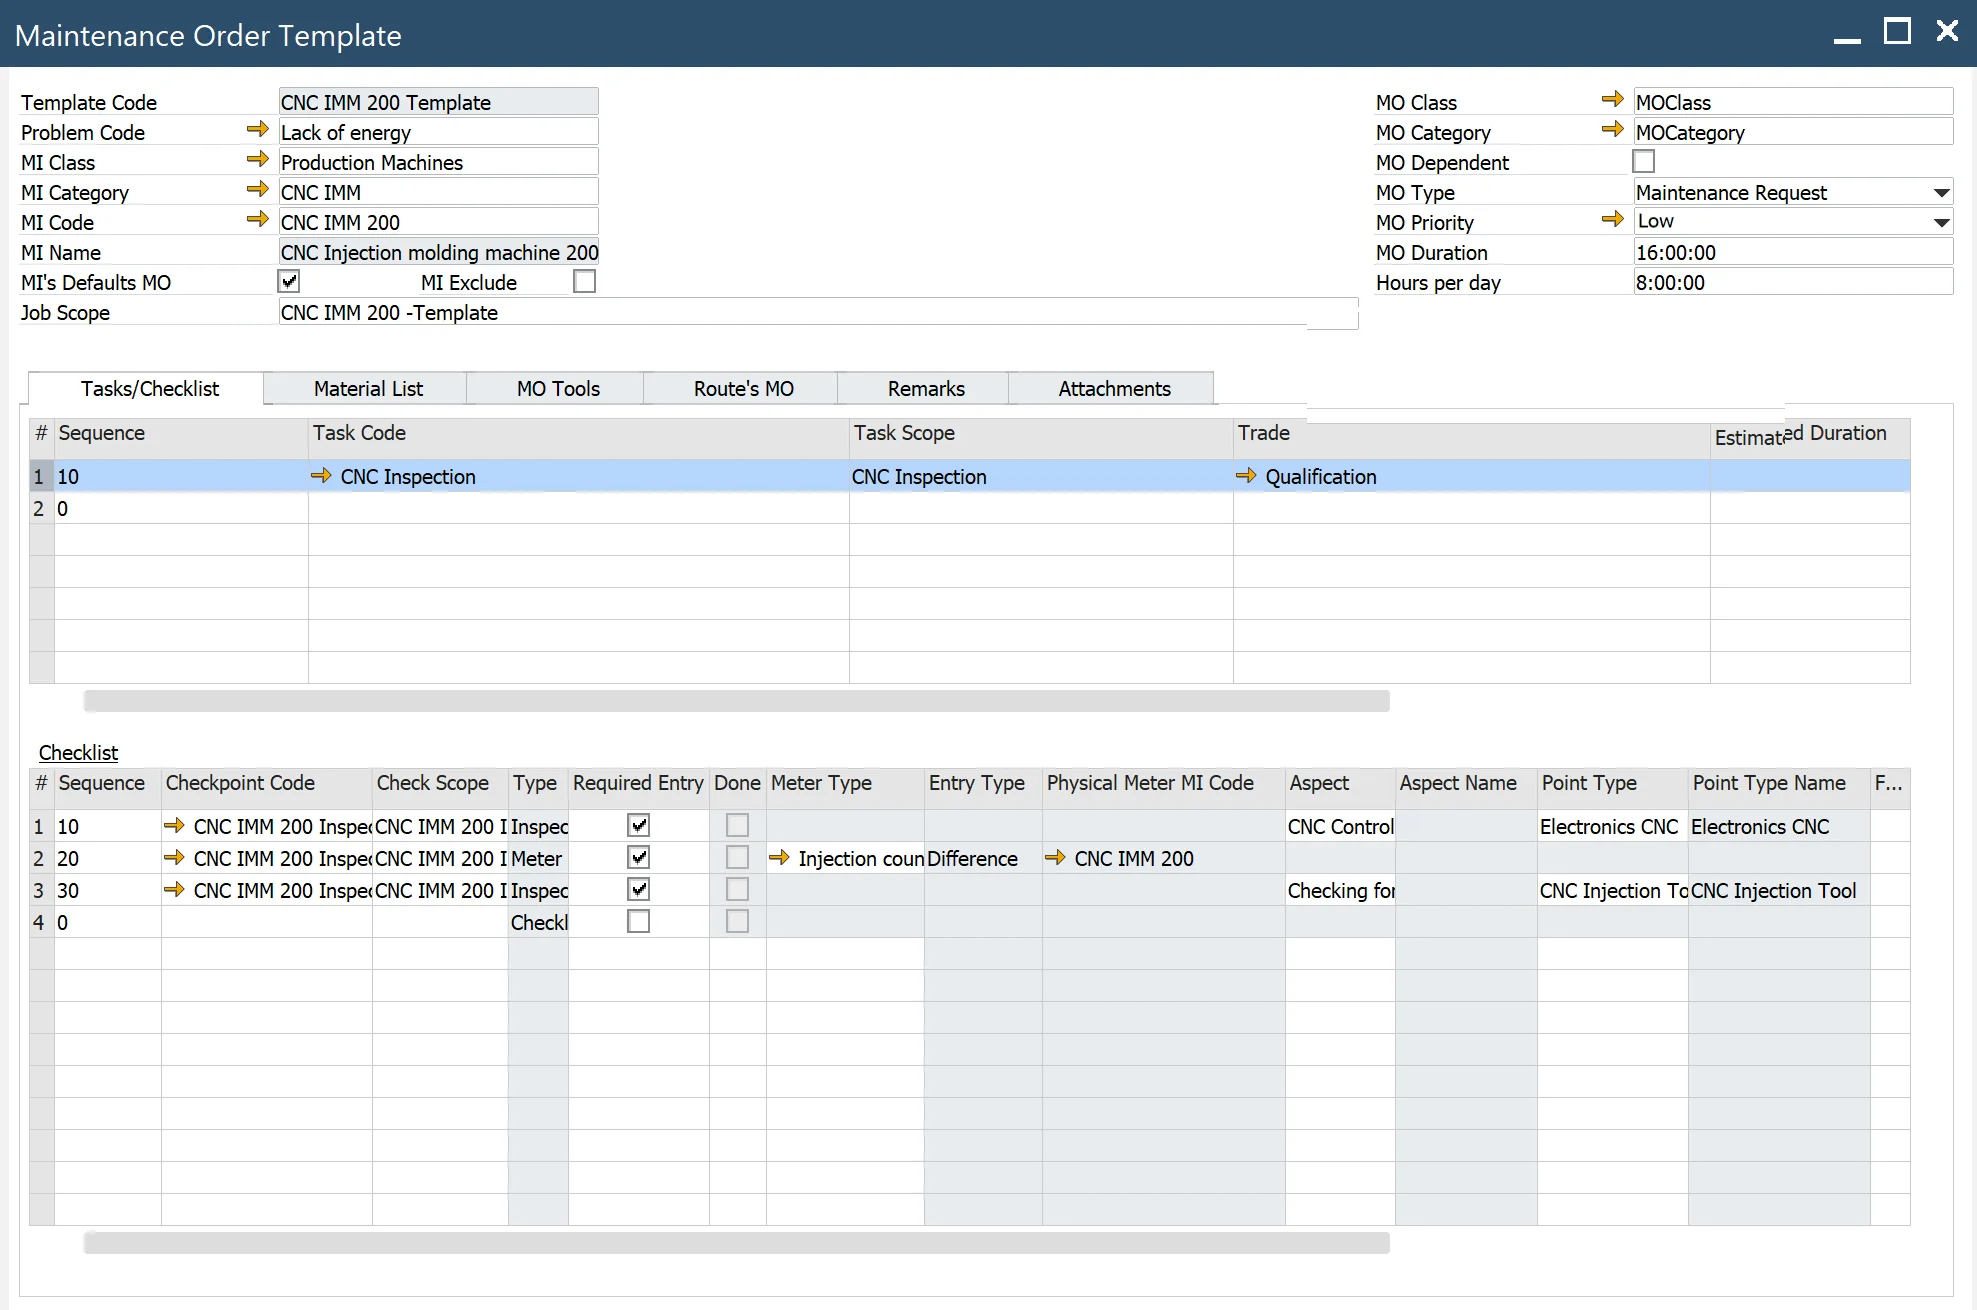Screen dimensions: 1977x1310
Task: Toggle Required Entry for checklist row 2
Action: pos(638,858)
